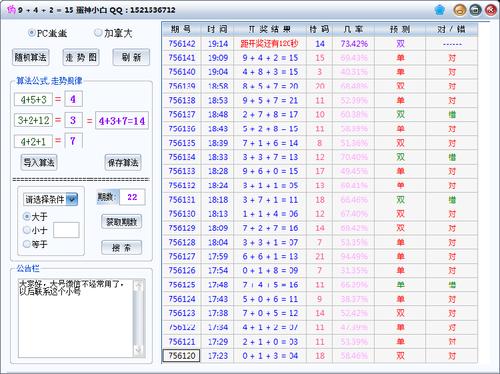Click the 18:09 time cell

click(x=218, y=228)
